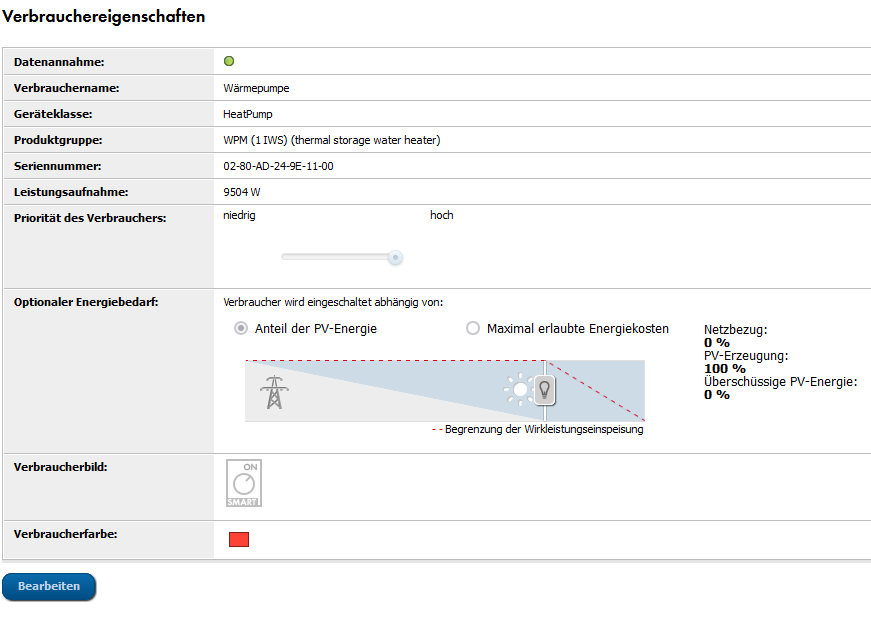Screen dimensions: 871x639
Task: Click the Wärmepumpe consumer name value
Action: pyautogui.click(x=256, y=88)
